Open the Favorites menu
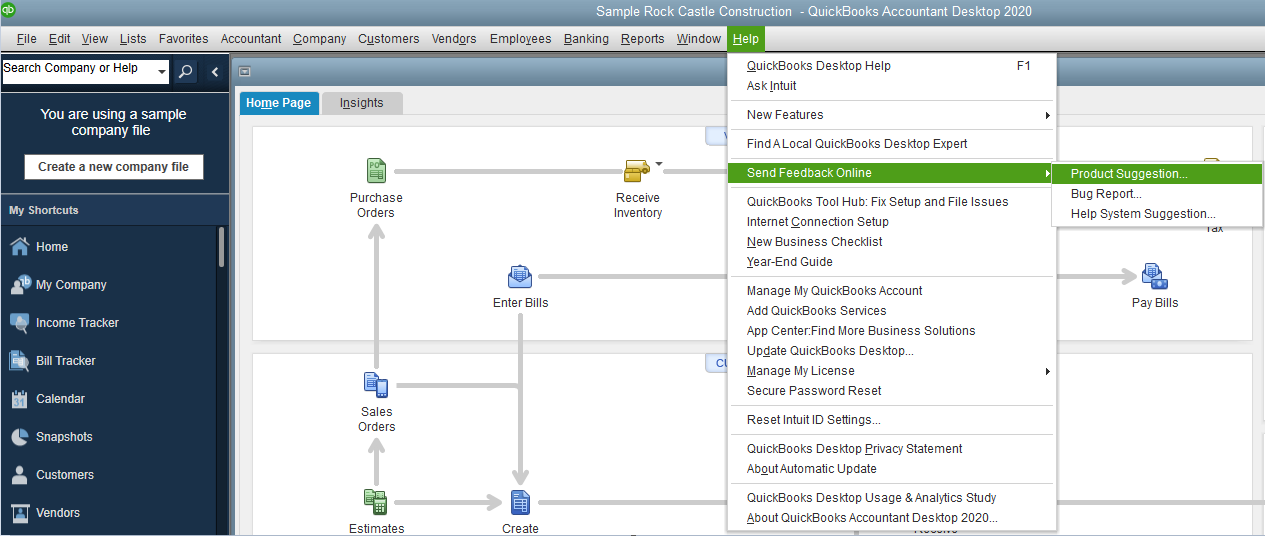Viewport: 1265px width, 536px height. 184,39
